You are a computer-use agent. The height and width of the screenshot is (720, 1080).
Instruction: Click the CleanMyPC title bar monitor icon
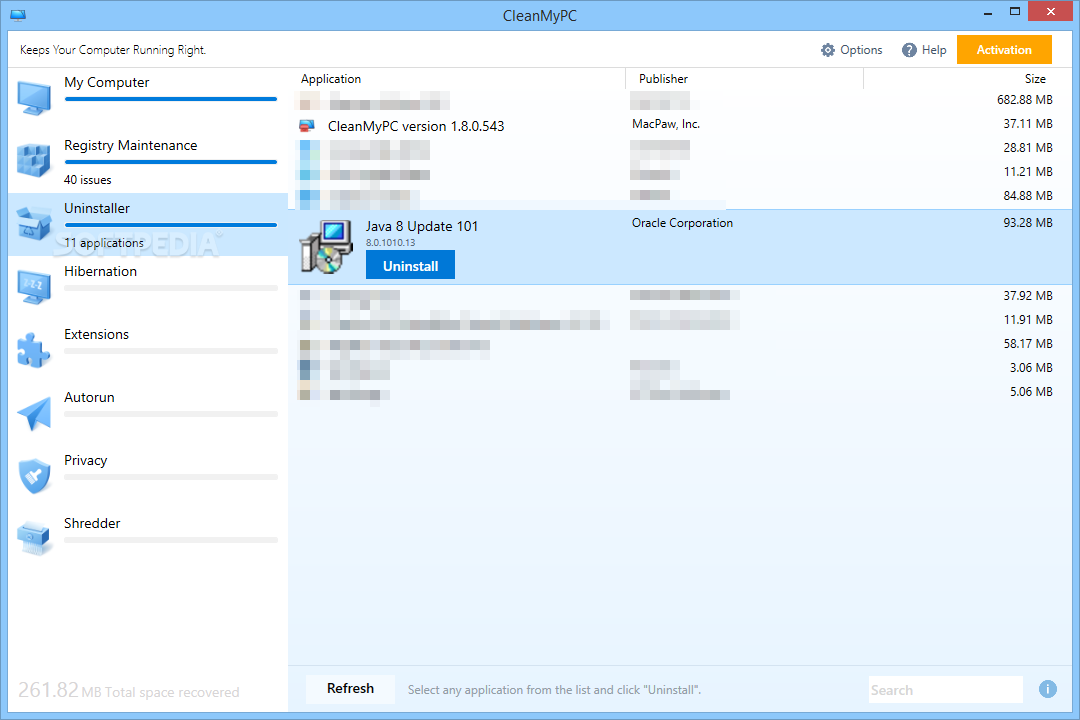18,15
